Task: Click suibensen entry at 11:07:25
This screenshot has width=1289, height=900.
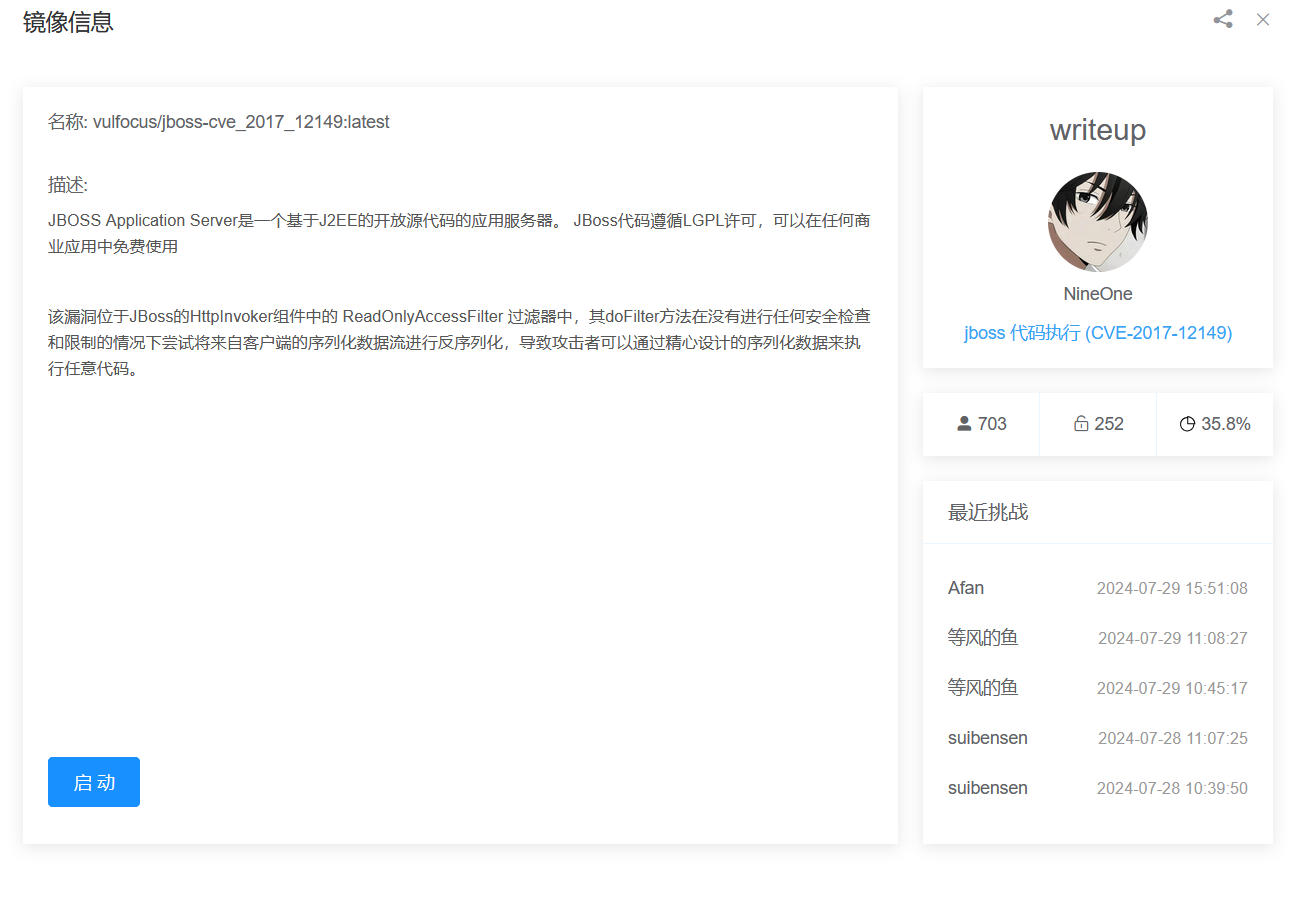Action: pyautogui.click(x=988, y=738)
